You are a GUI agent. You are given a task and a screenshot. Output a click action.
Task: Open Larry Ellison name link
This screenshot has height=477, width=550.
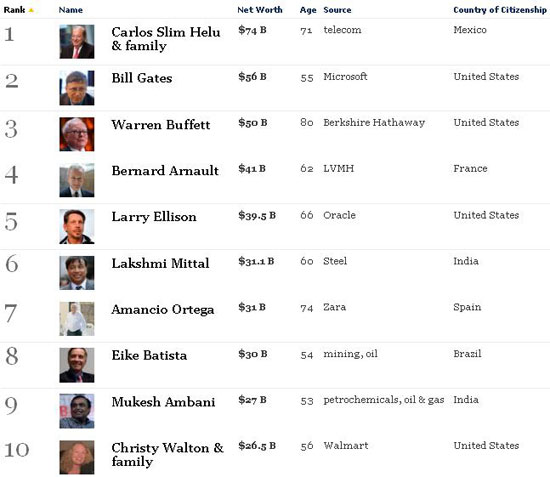[x=154, y=217]
